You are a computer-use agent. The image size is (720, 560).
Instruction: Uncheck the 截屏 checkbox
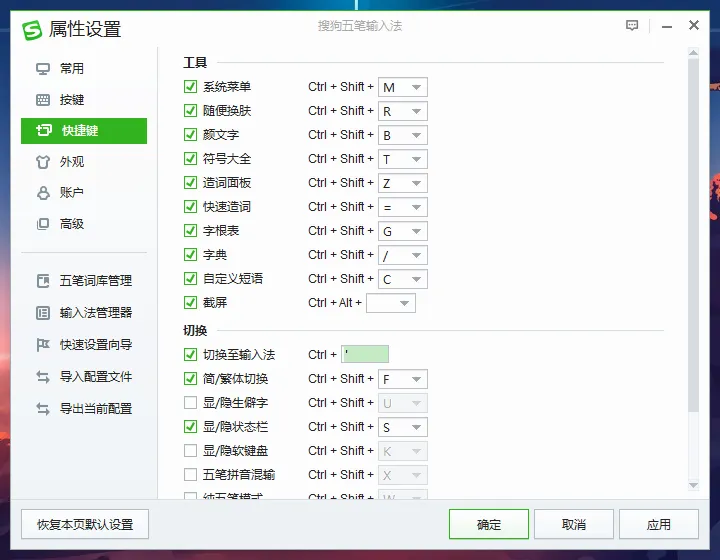point(190,302)
